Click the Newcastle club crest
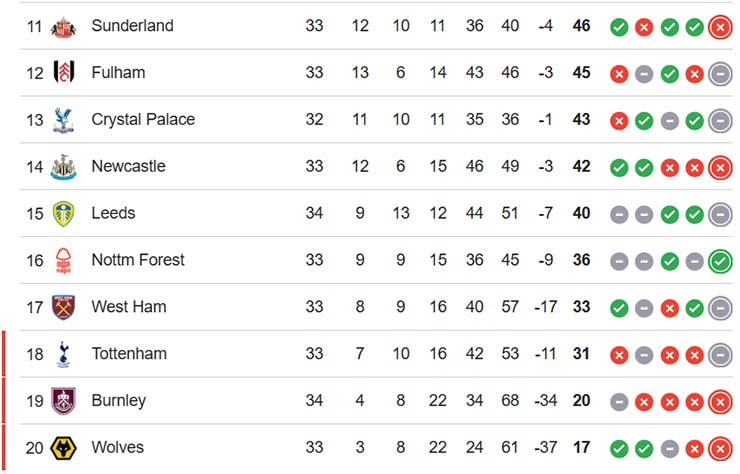This screenshot has width=740, height=474. (x=64, y=167)
